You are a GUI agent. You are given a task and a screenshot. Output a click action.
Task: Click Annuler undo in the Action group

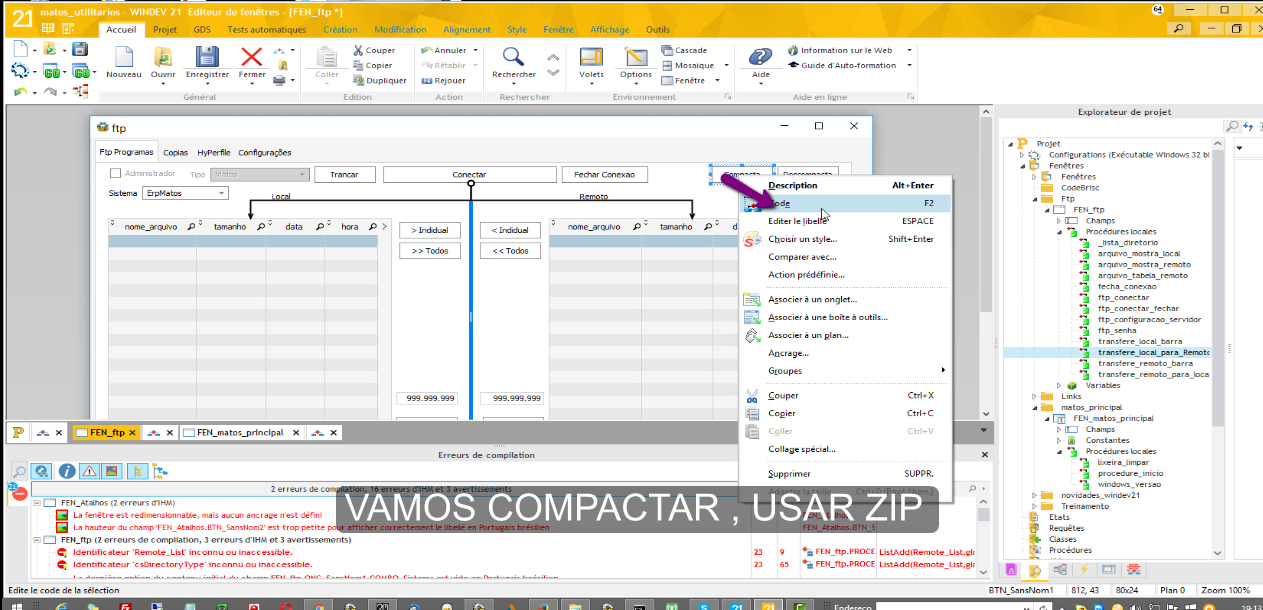[443, 50]
